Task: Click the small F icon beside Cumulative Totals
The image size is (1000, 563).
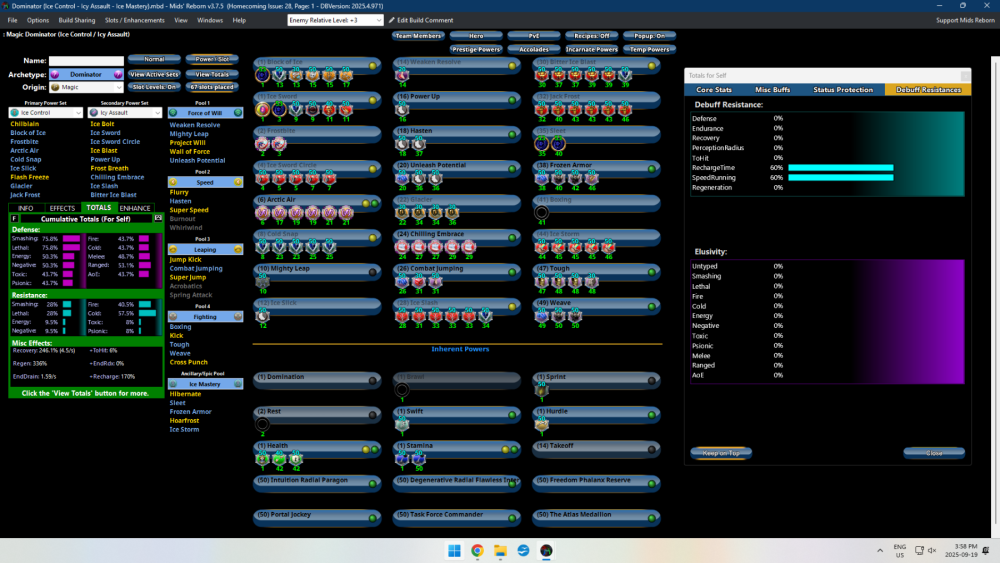Action: pos(14,217)
